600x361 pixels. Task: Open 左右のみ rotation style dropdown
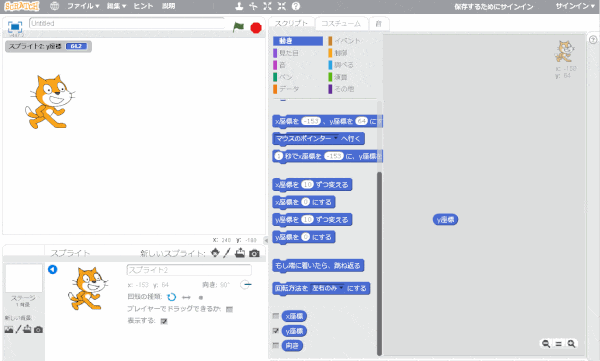(341, 288)
